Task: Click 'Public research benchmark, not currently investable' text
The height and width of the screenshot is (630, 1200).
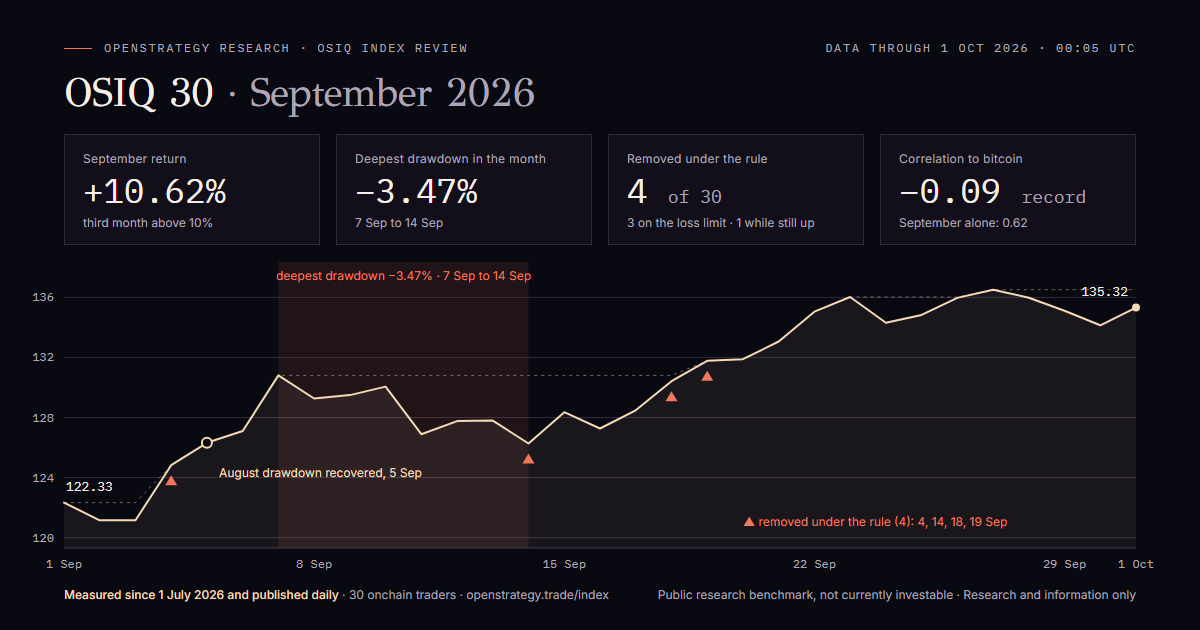Action: (805, 595)
